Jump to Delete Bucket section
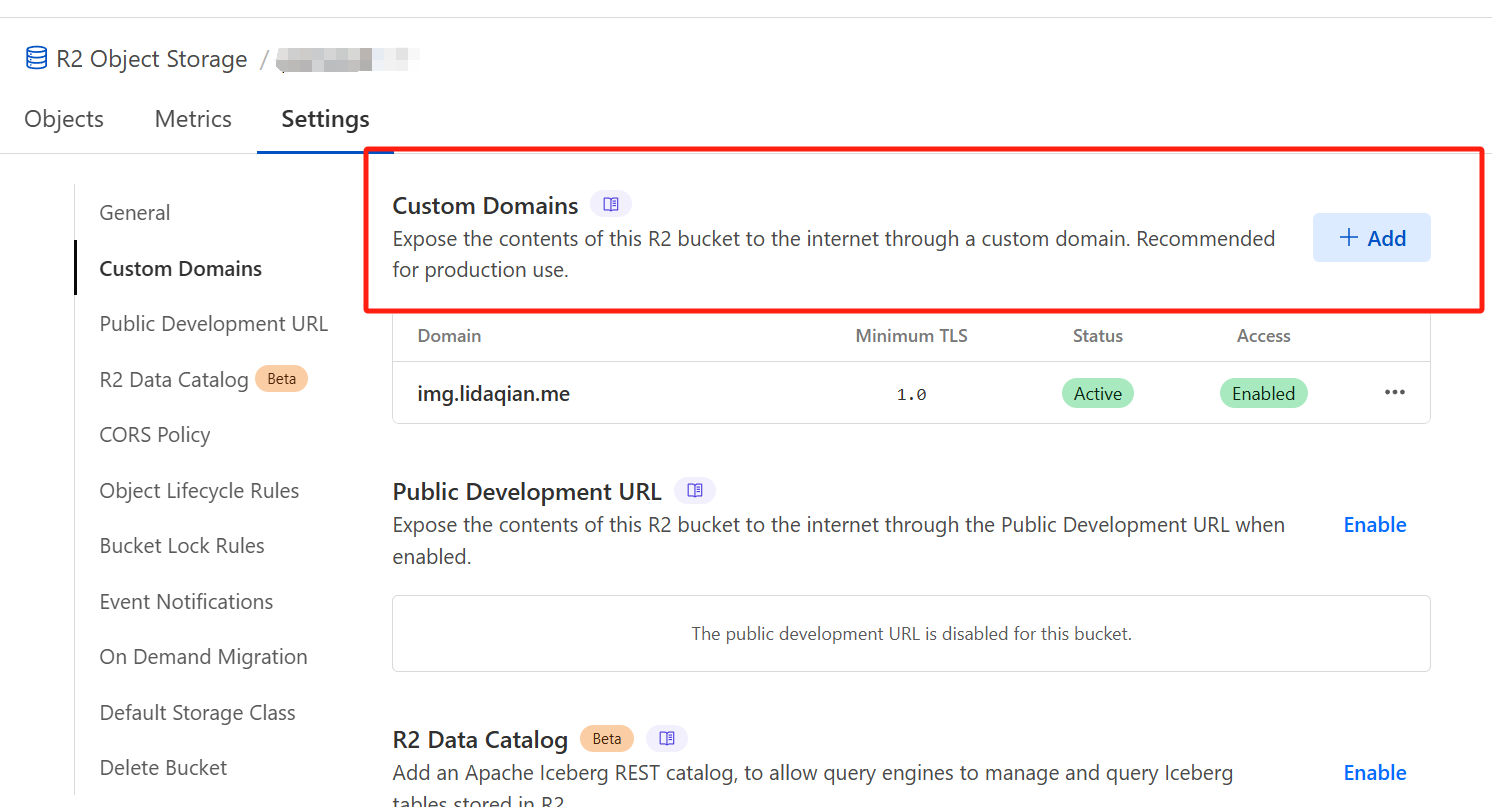This screenshot has height=807, width=1492. (163, 768)
